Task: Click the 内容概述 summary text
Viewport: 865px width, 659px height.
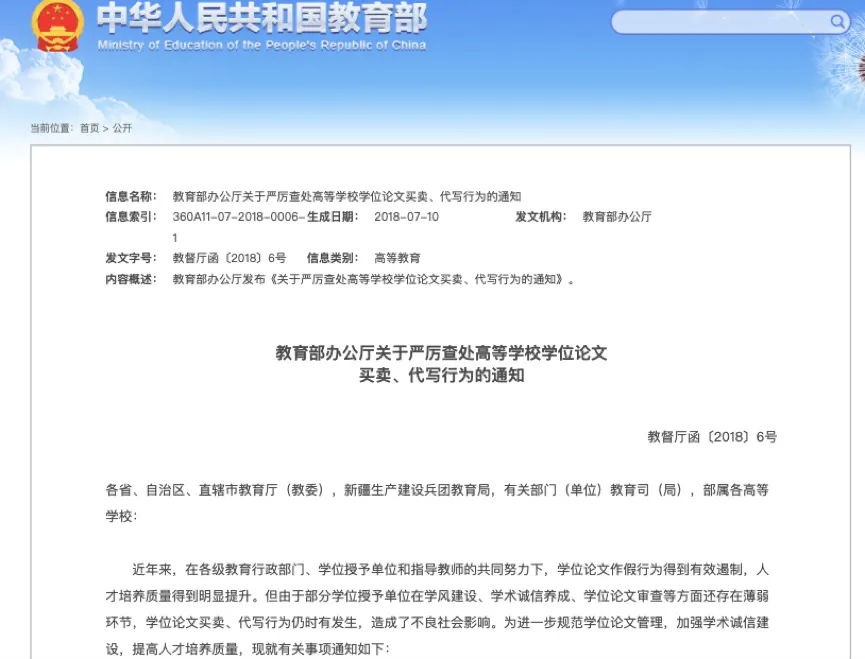Action: tap(374, 279)
